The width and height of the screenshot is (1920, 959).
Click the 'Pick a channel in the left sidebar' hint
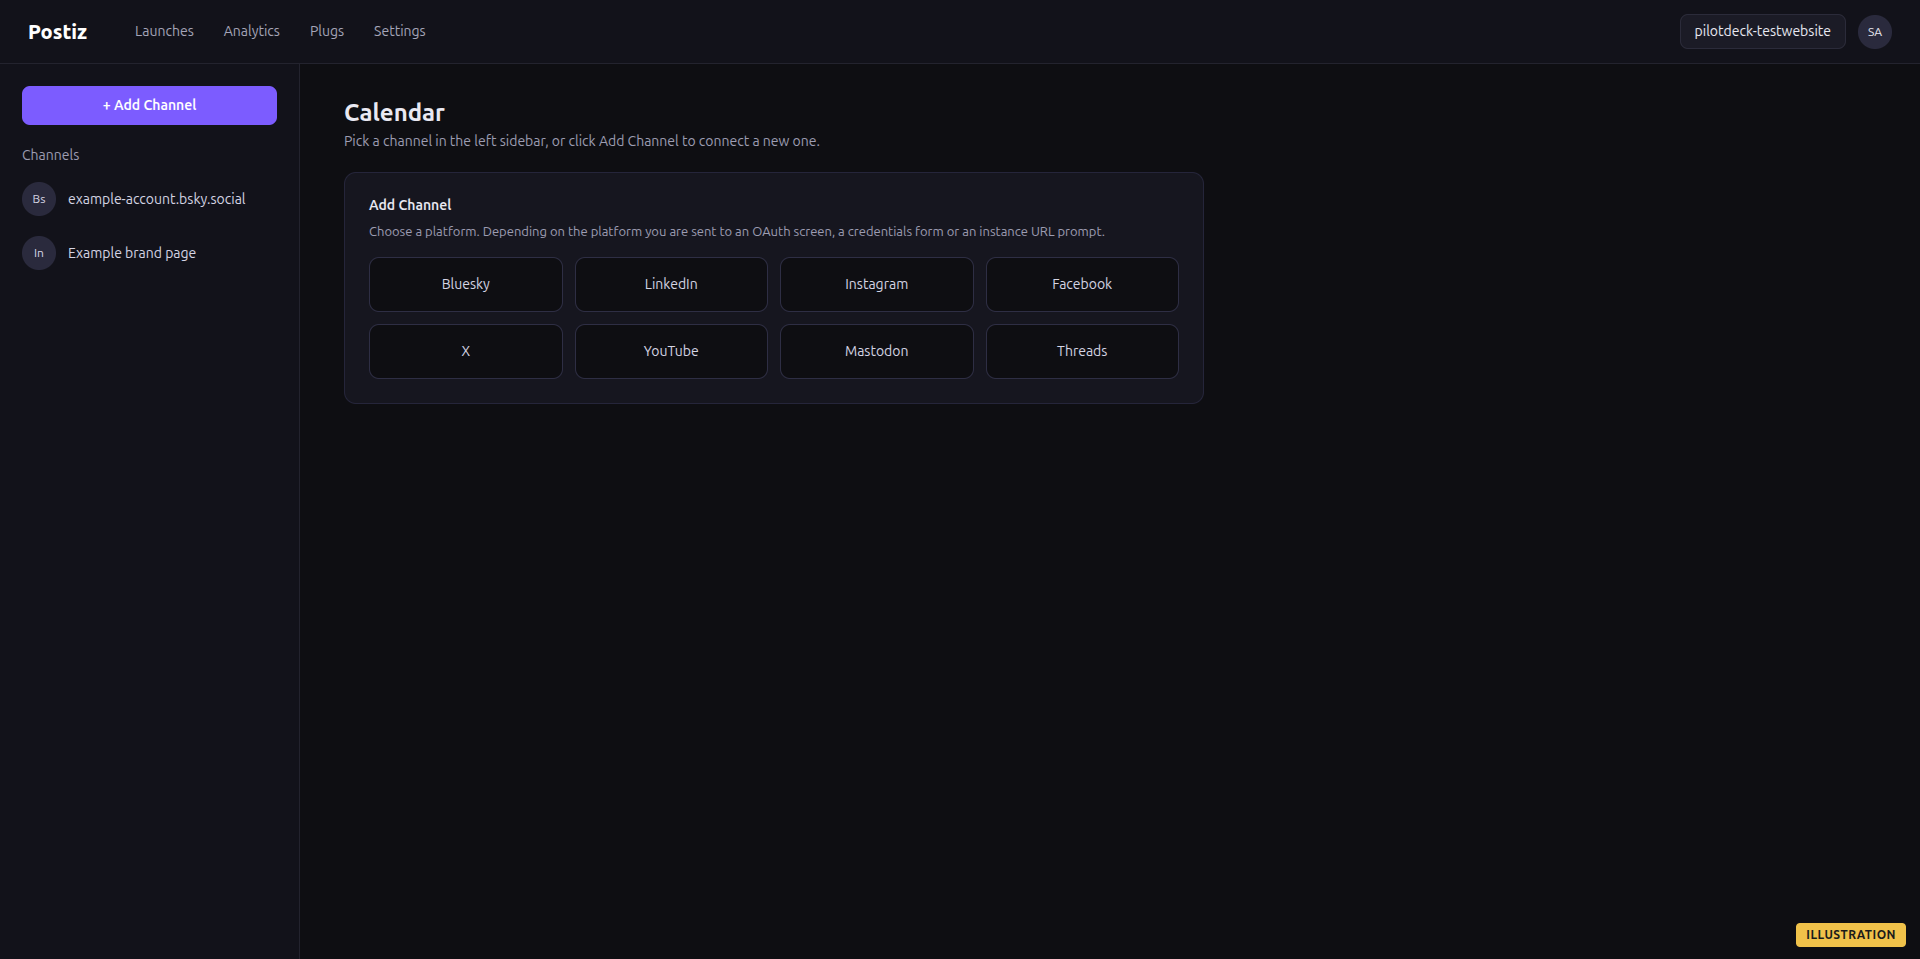tap(582, 141)
